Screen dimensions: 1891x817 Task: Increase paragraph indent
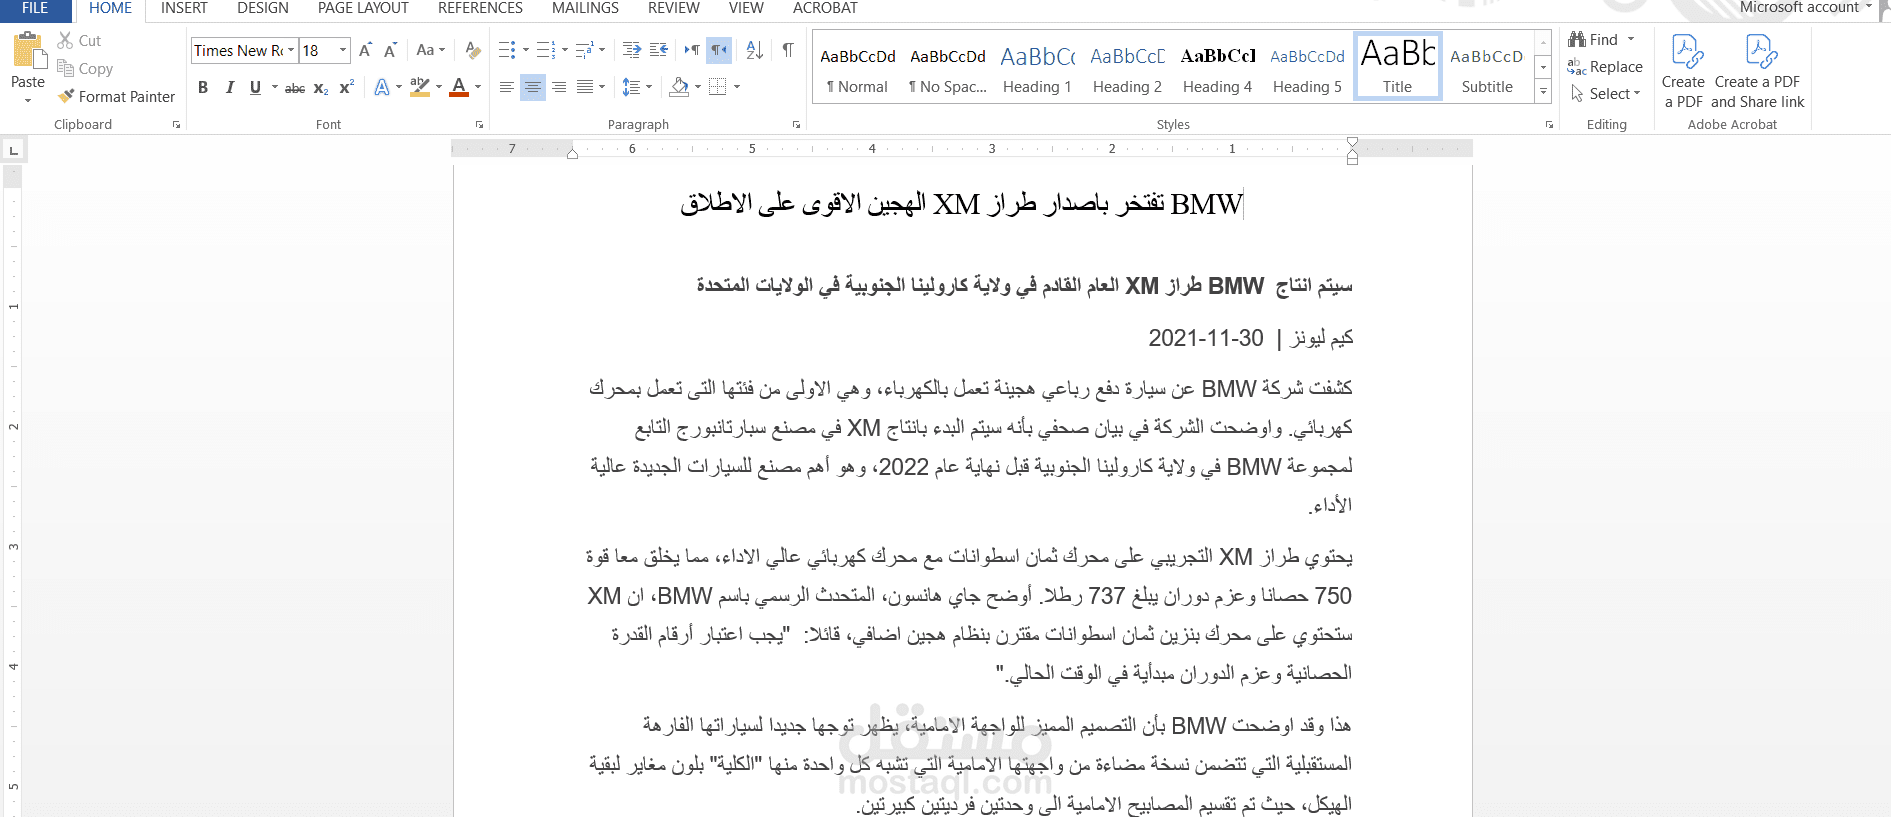(x=659, y=50)
